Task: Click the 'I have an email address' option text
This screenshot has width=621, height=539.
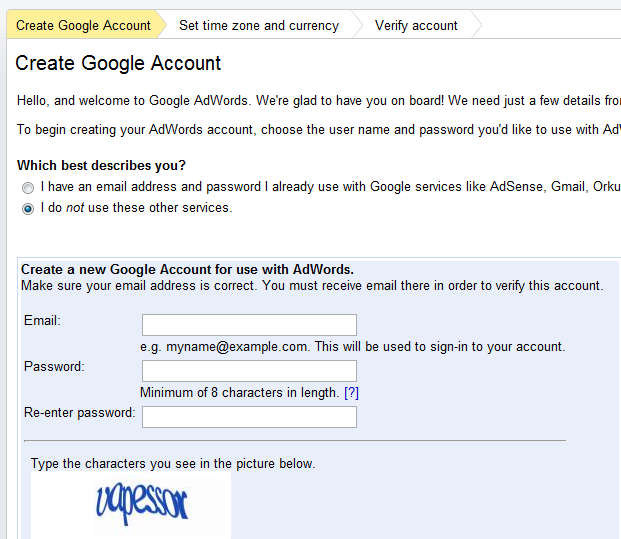Action: click(330, 187)
